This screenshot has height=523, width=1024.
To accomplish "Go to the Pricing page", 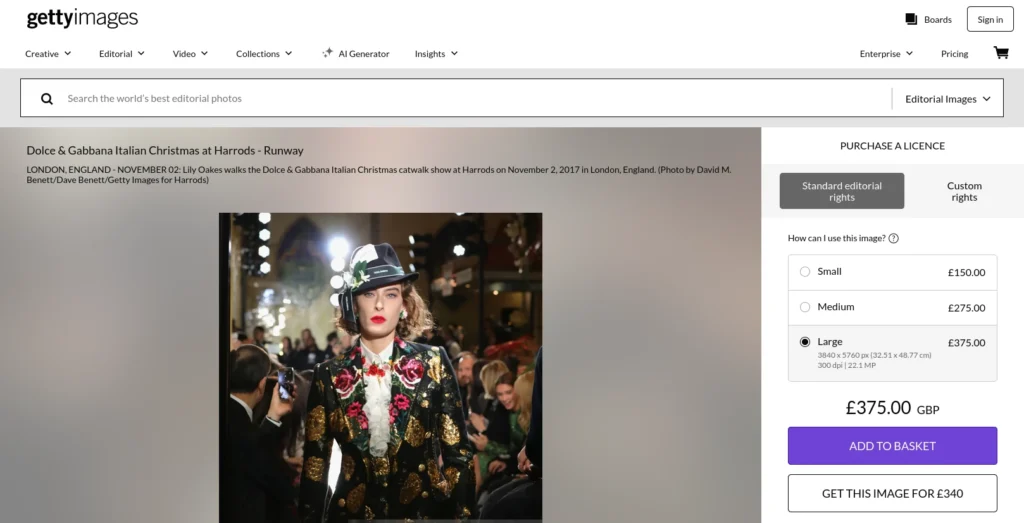I will pyautogui.click(x=954, y=54).
